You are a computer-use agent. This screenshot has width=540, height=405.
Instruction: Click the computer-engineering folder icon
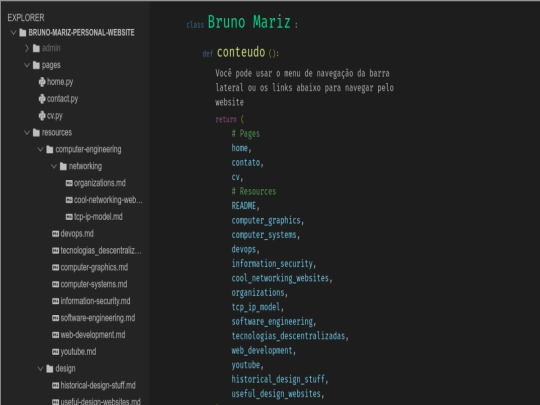(50, 149)
